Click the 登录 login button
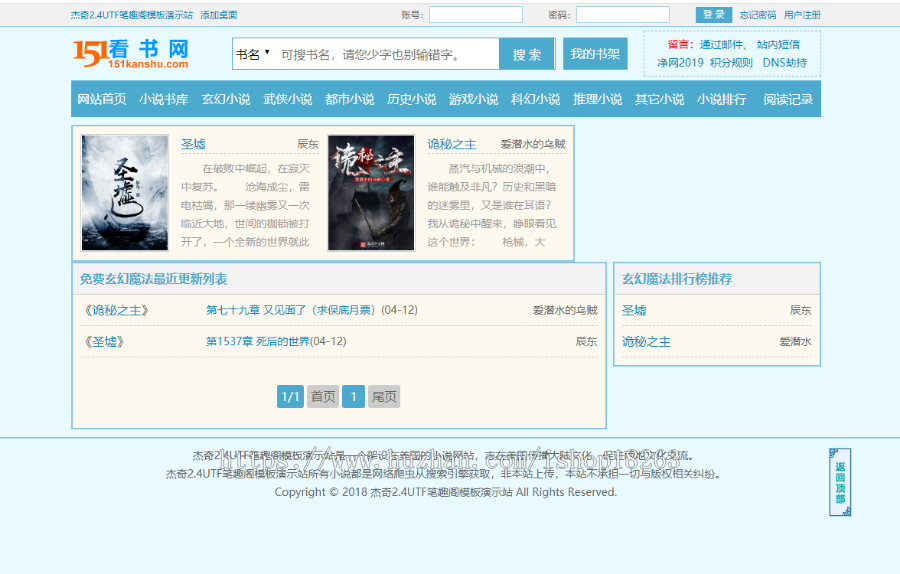This screenshot has width=900, height=574. (713, 15)
